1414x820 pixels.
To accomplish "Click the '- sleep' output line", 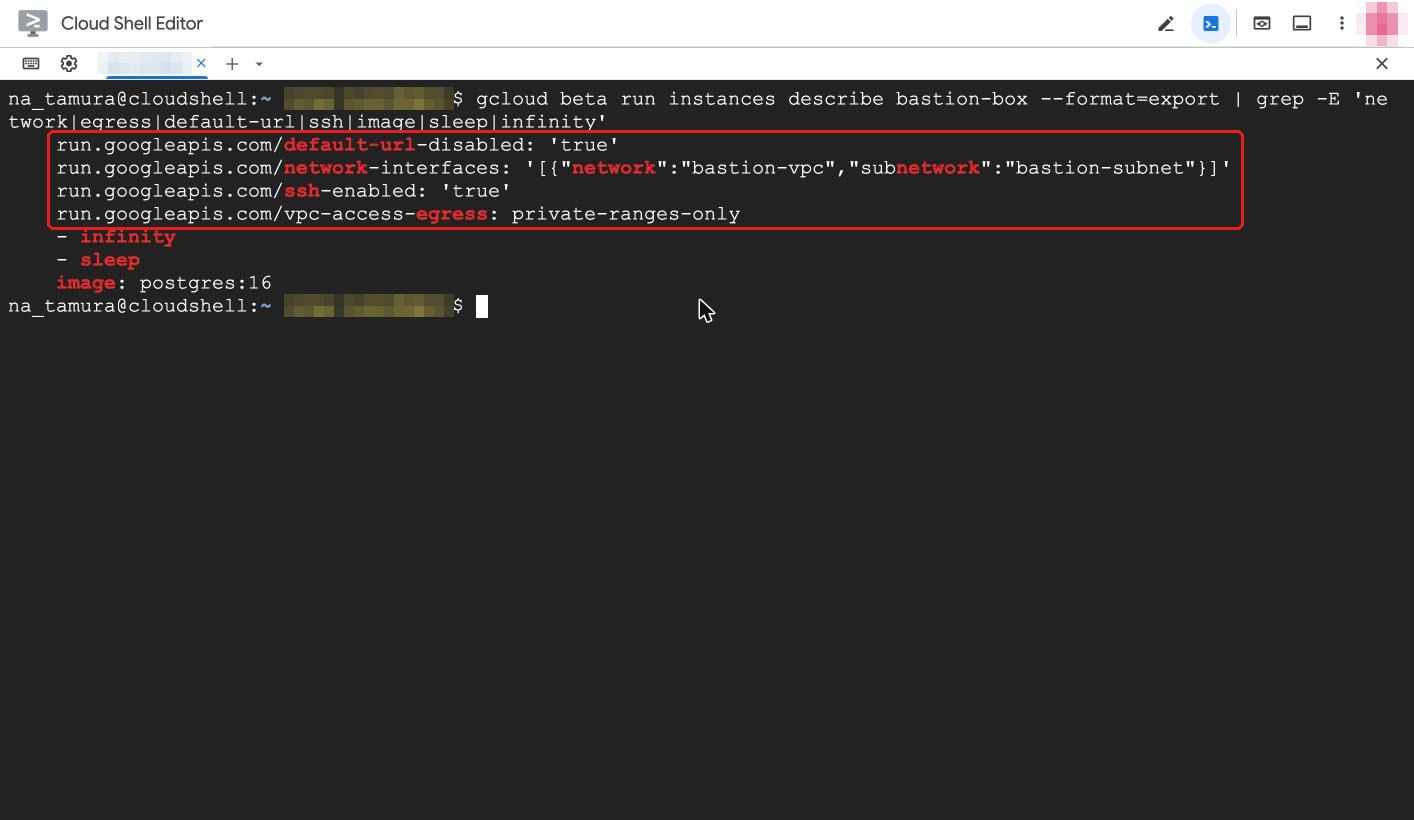I will point(98,260).
